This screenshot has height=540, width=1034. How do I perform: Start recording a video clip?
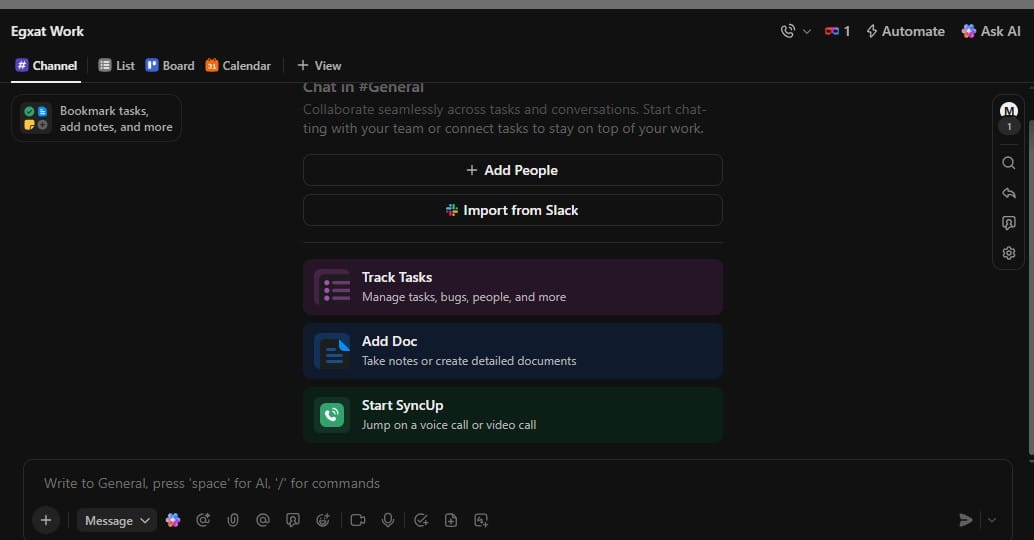pos(358,520)
